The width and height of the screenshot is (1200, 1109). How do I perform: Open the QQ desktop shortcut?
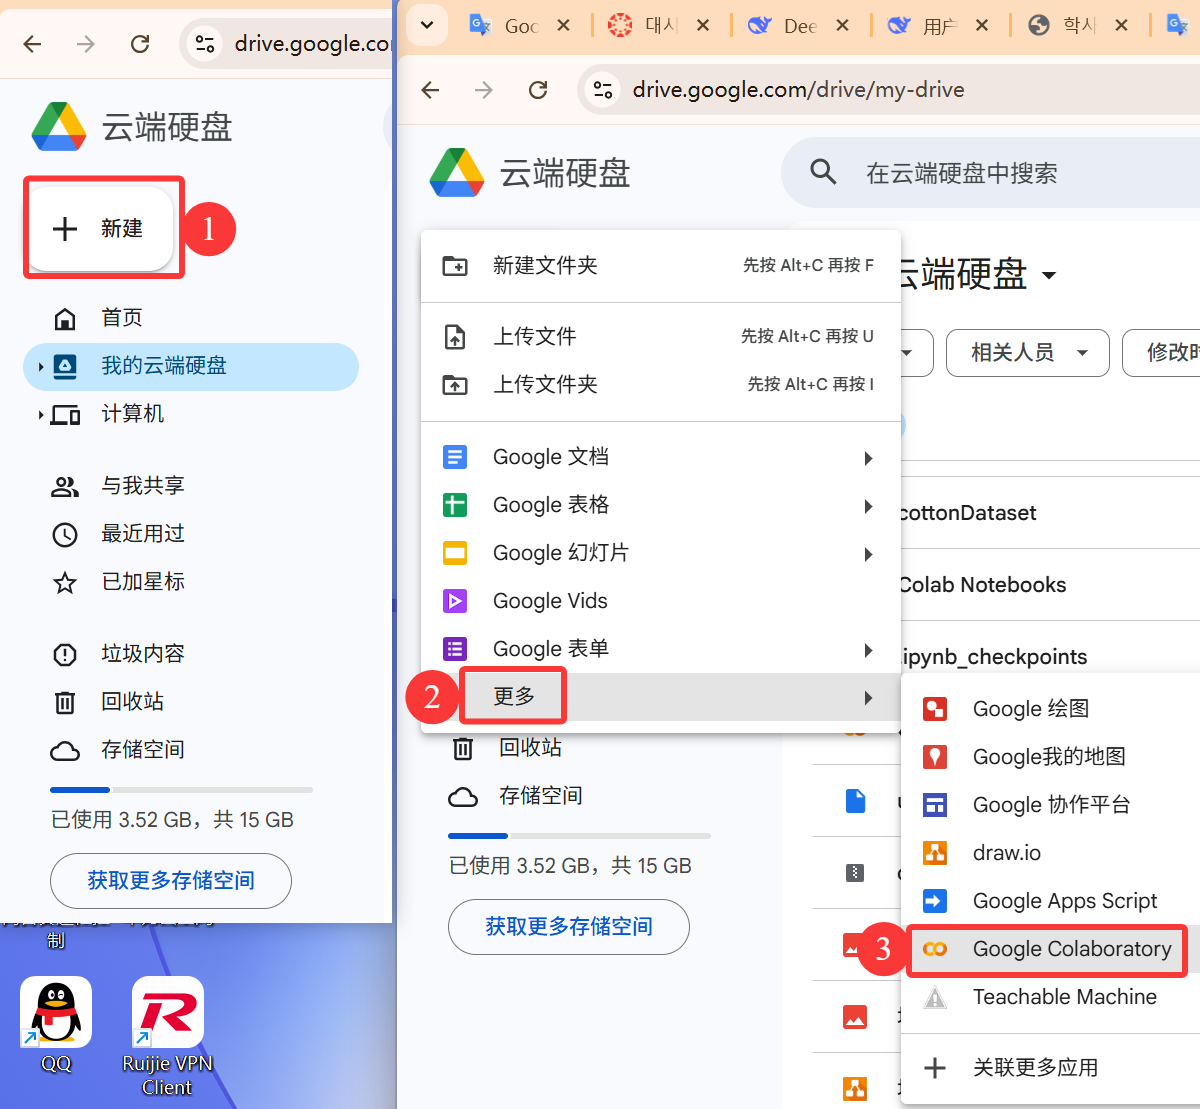click(x=56, y=1025)
